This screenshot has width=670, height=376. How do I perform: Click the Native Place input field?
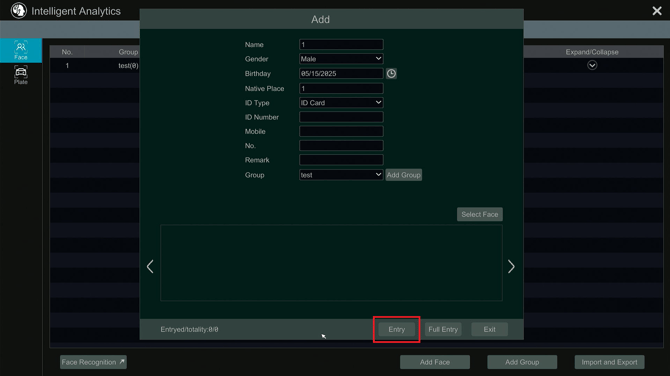(341, 88)
